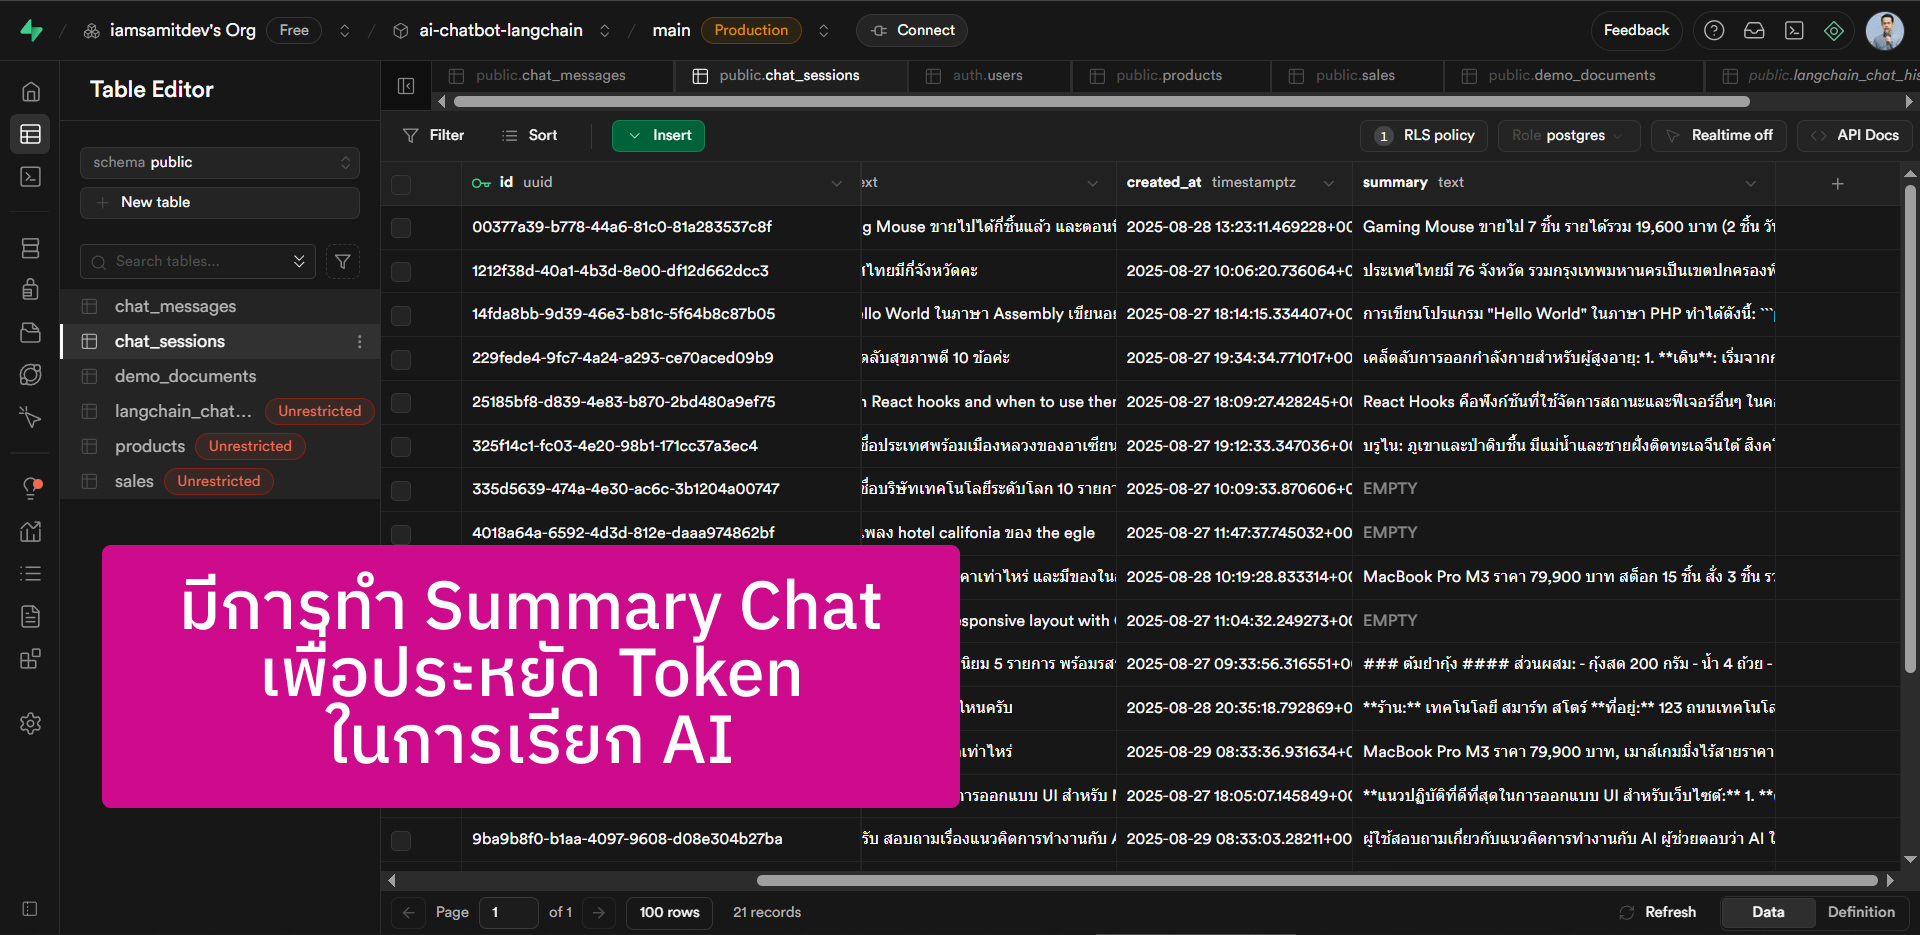The height and width of the screenshot is (935, 1920).
Task: Open the help question mark icon
Action: [x=1714, y=31]
